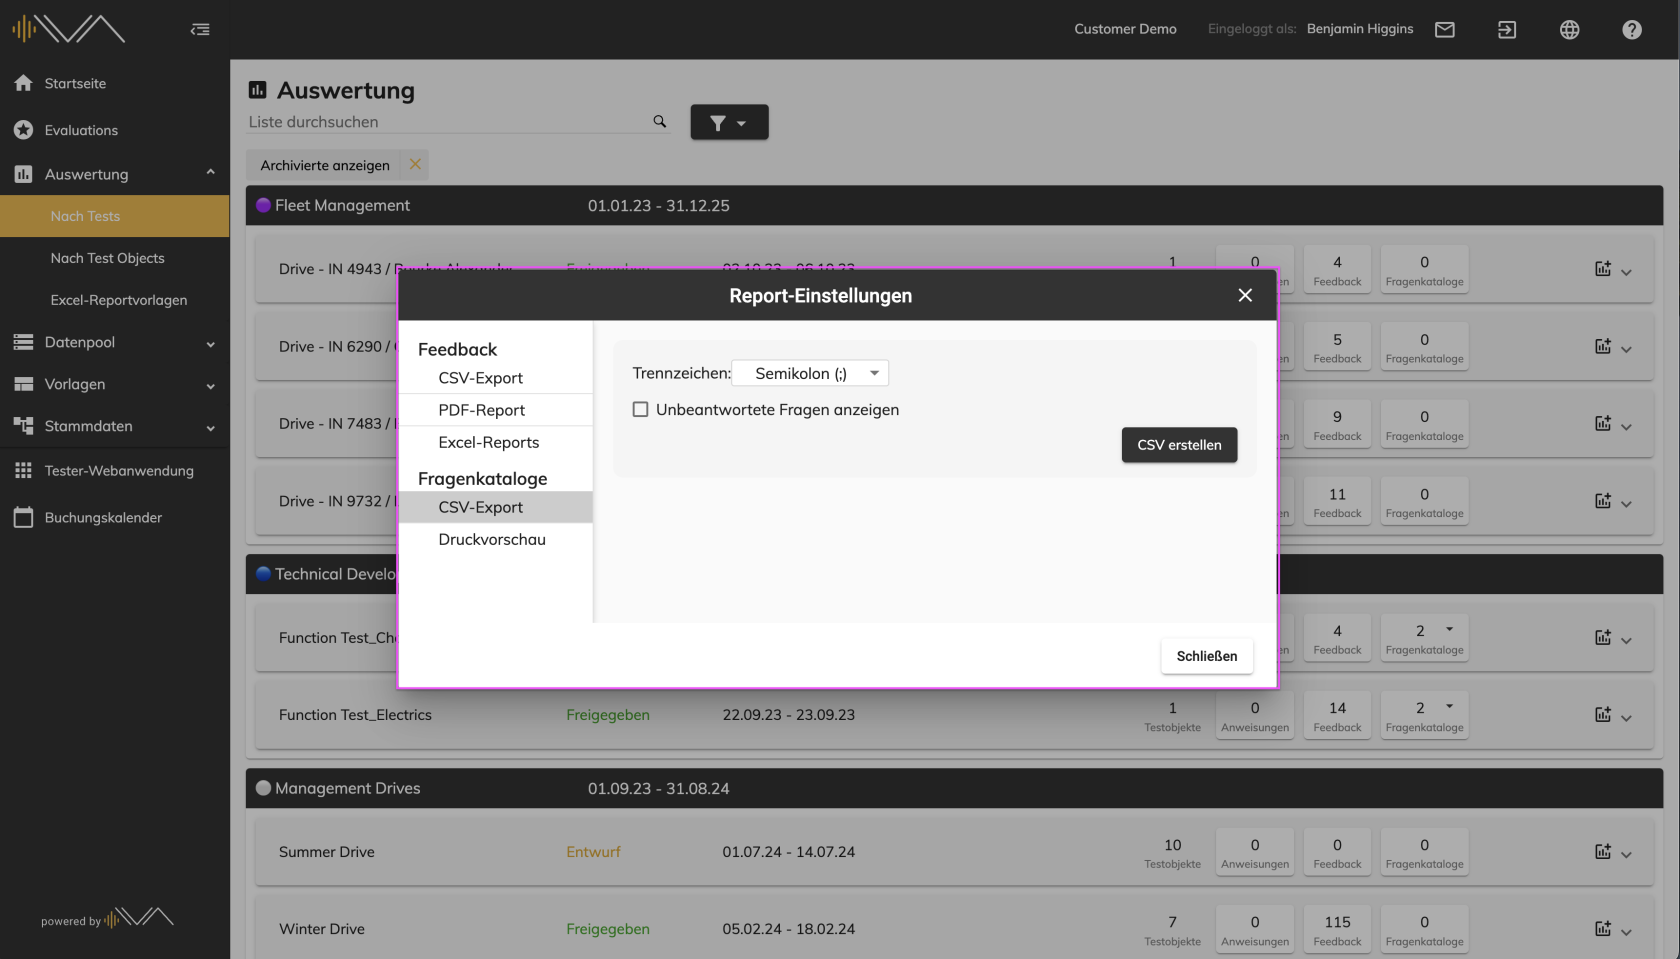Open report icon for Function Test_Electrics row
This screenshot has height=959, width=1680.
[1603, 714]
